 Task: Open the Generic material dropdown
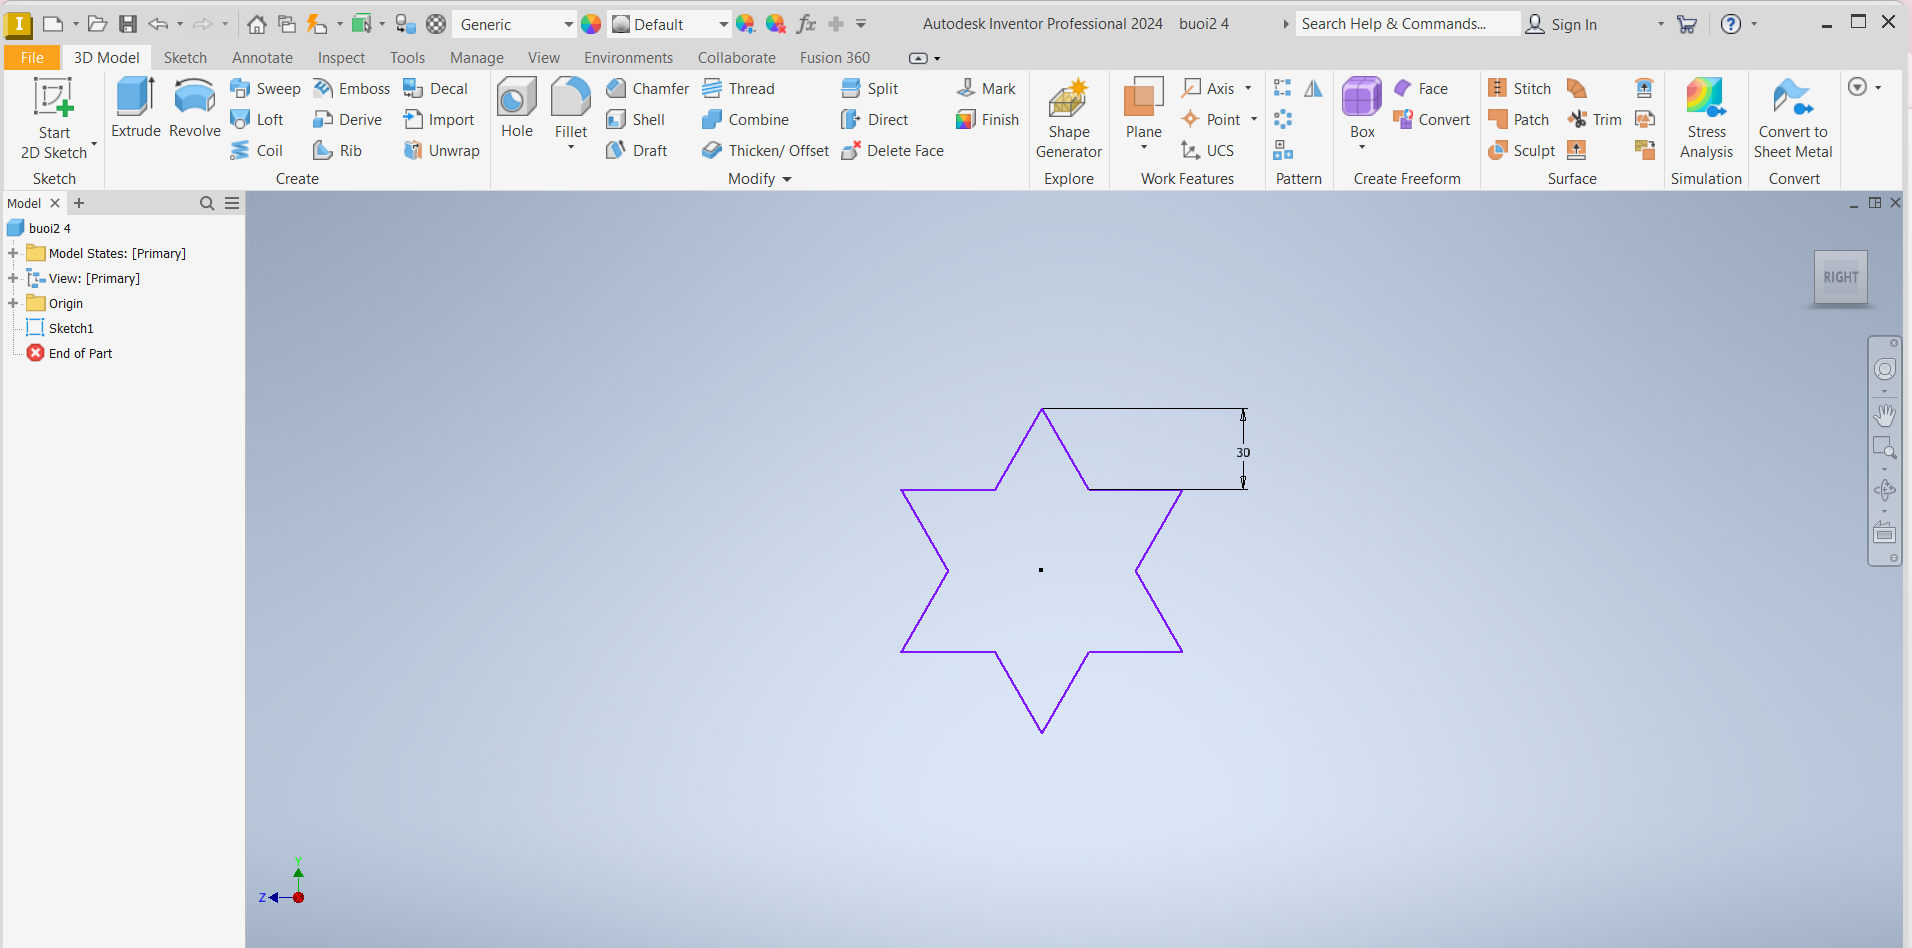click(x=568, y=24)
